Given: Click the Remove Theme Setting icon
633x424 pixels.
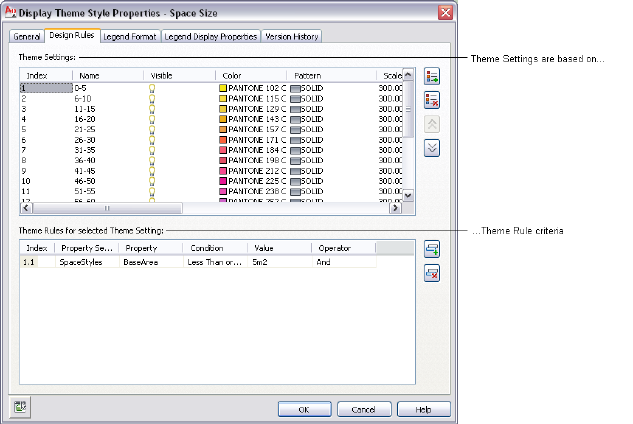Looking at the screenshot, I should tap(432, 100).
